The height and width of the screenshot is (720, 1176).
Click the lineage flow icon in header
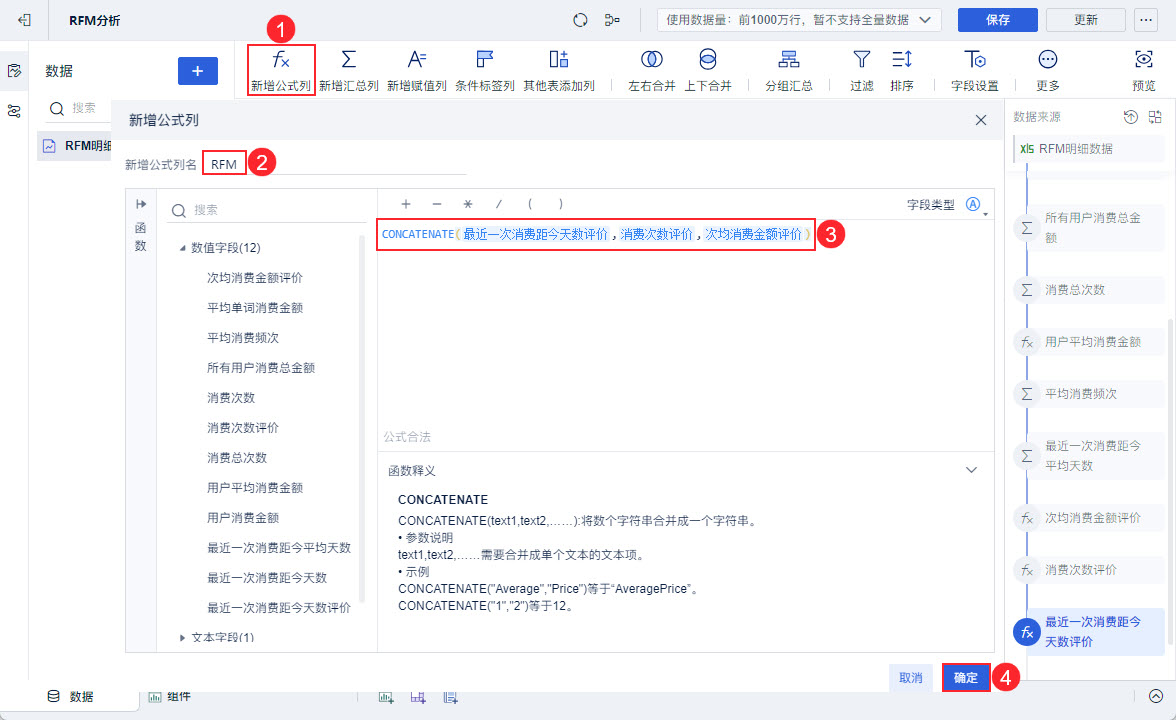[x=612, y=20]
